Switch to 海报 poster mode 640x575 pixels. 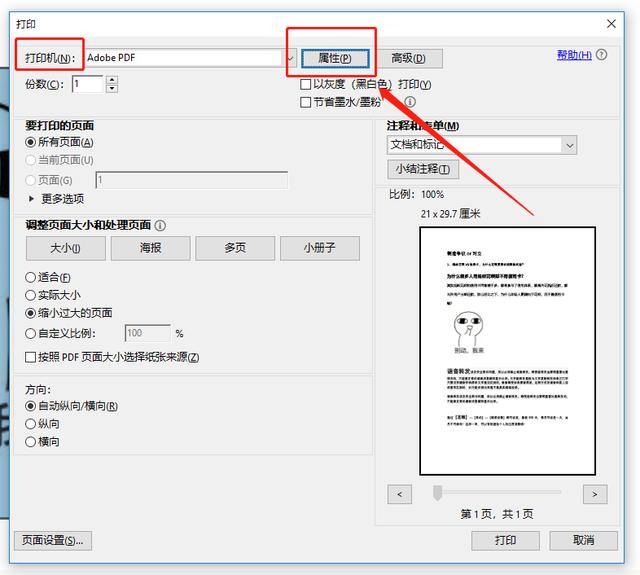click(151, 248)
